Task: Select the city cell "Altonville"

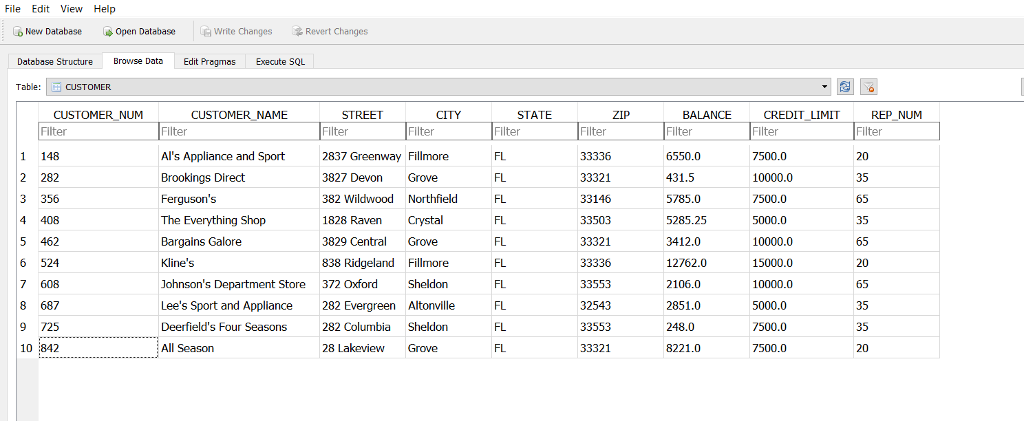Action: pos(449,305)
